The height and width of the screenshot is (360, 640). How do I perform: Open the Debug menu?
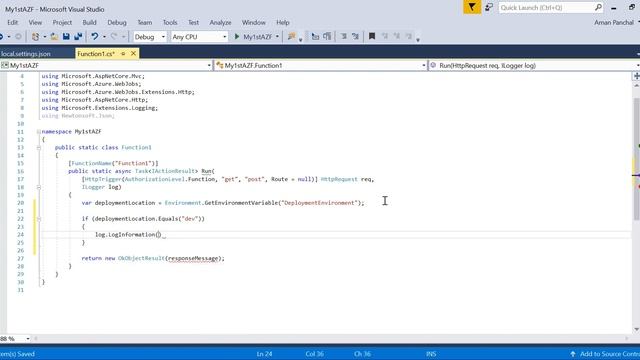click(117, 22)
